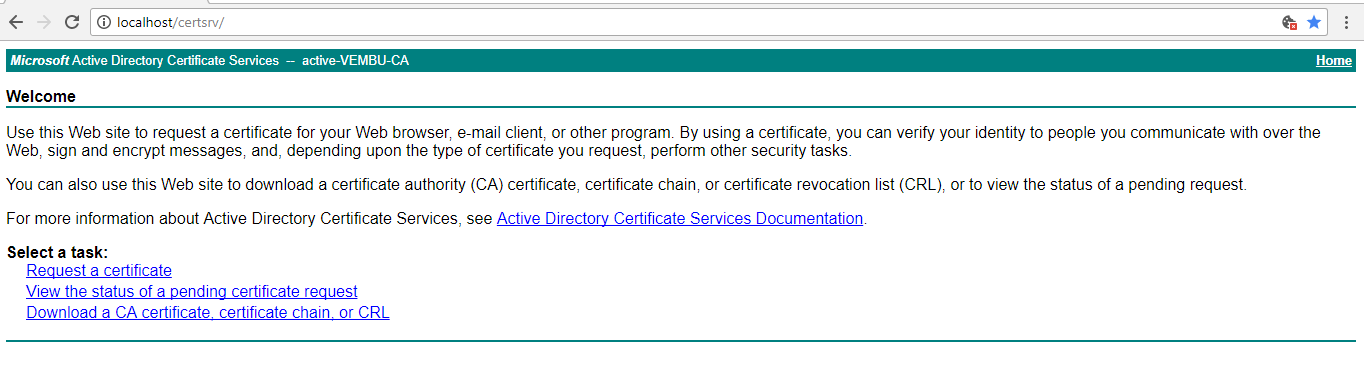View the status of a pending certificate request

(192, 291)
